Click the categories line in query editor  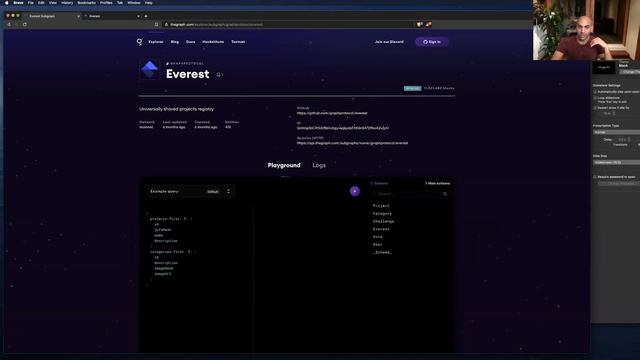point(173,252)
